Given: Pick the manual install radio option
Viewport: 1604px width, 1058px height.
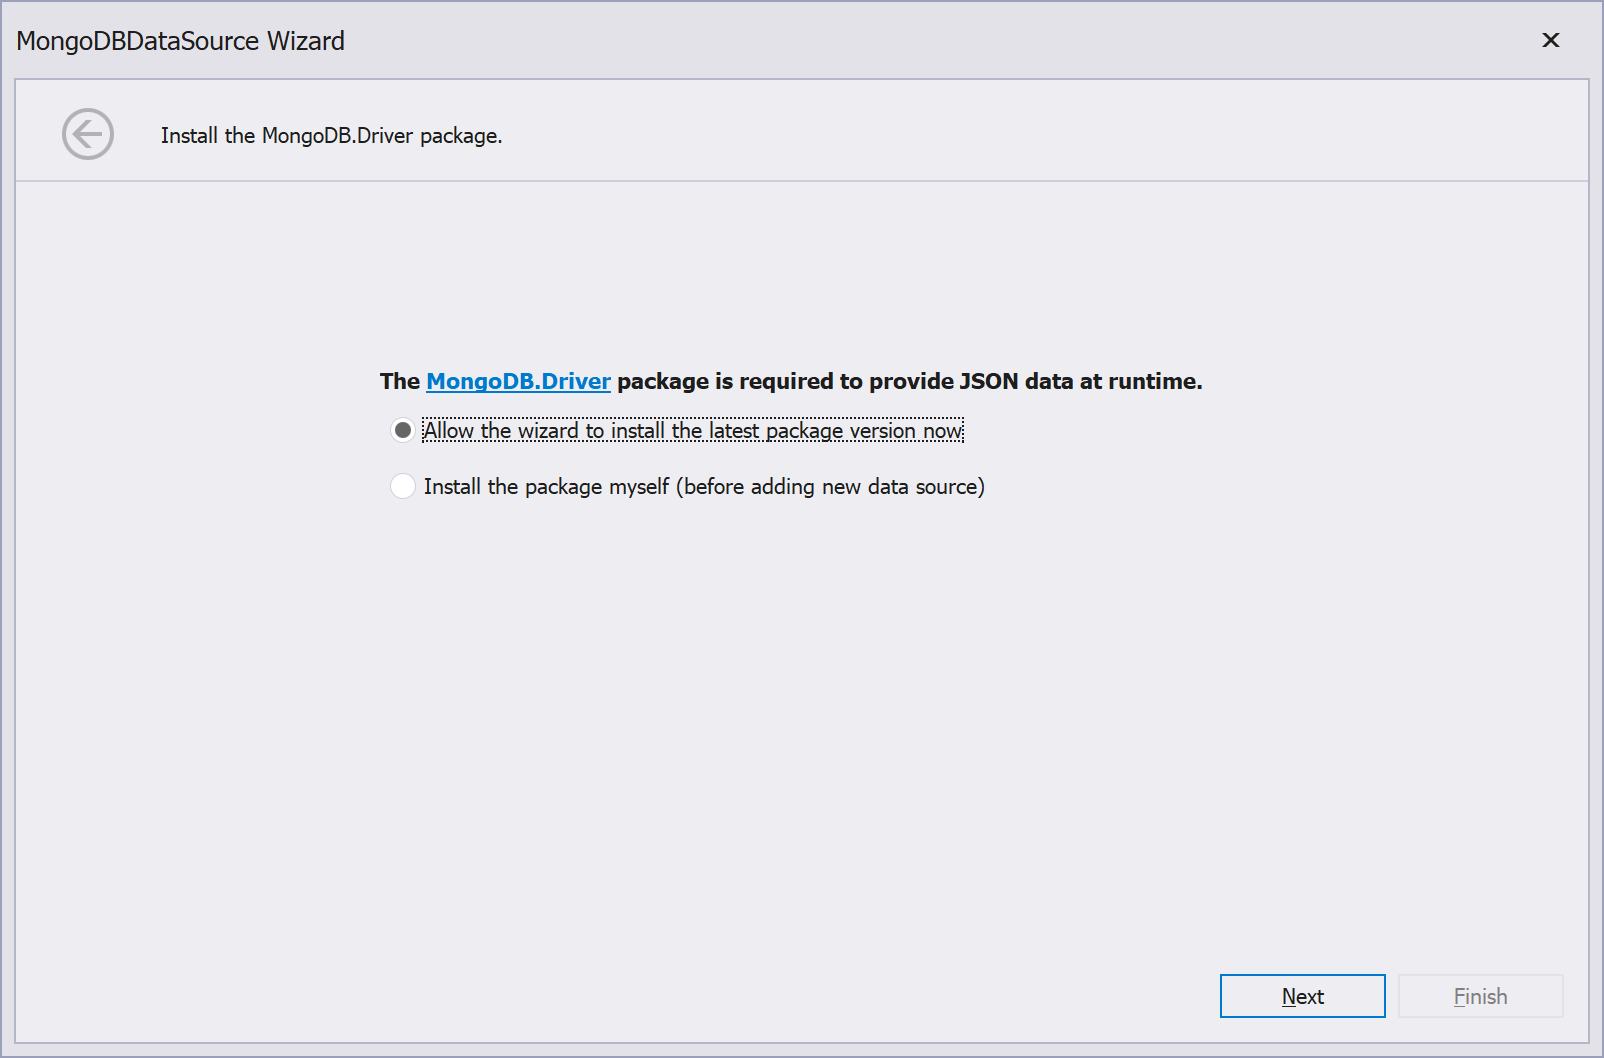Looking at the screenshot, I should pyautogui.click(x=402, y=486).
